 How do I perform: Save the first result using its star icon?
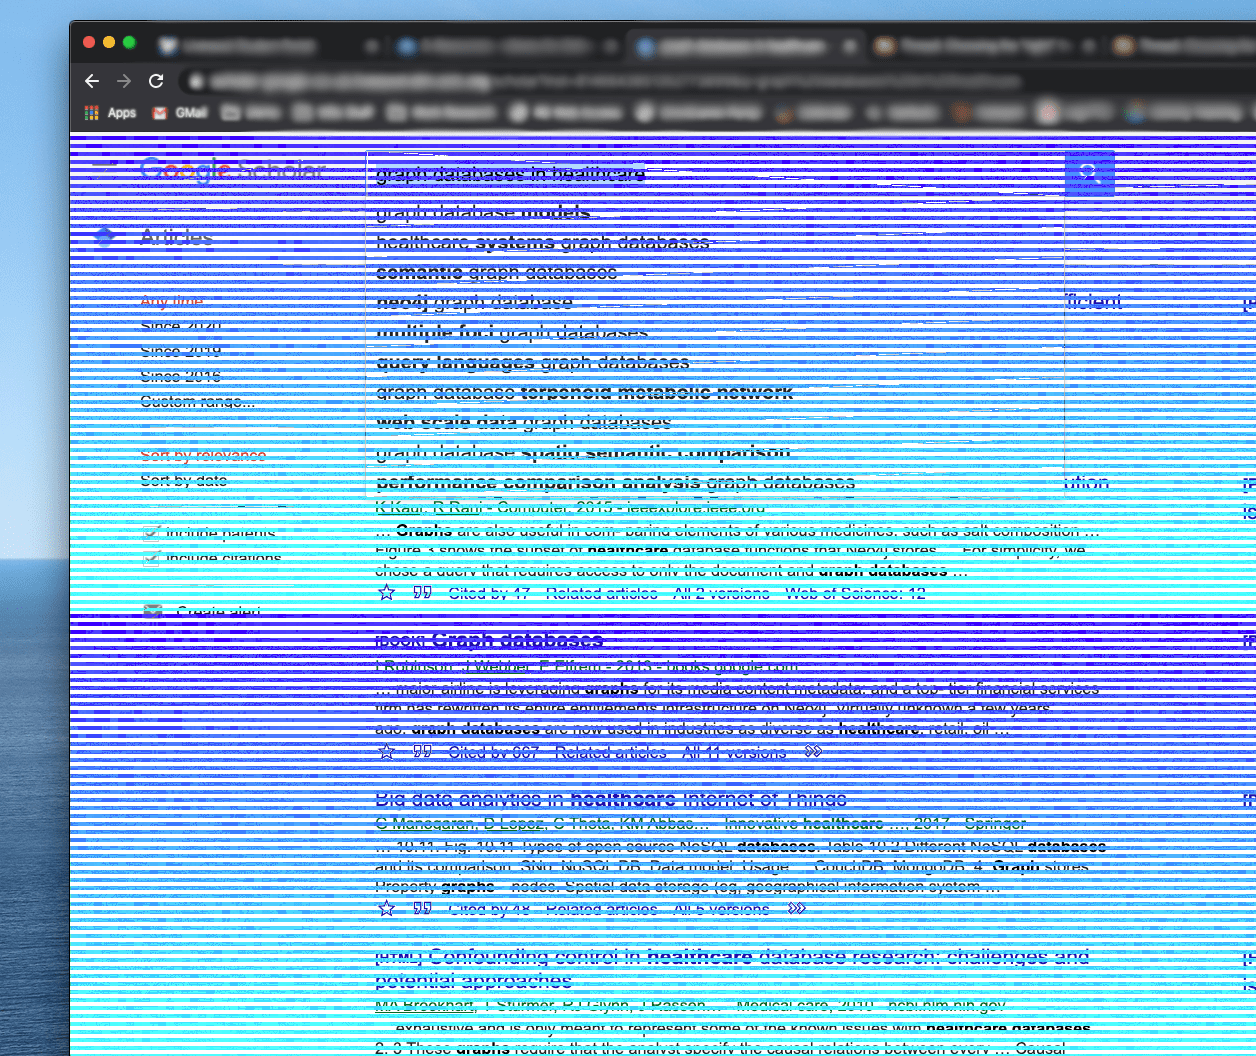(387, 592)
